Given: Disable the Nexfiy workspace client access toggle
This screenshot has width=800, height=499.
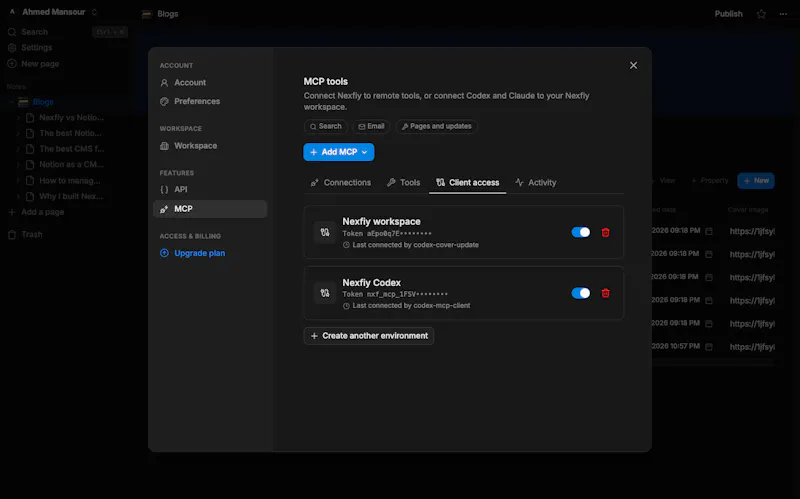Looking at the screenshot, I should point(581,233).
